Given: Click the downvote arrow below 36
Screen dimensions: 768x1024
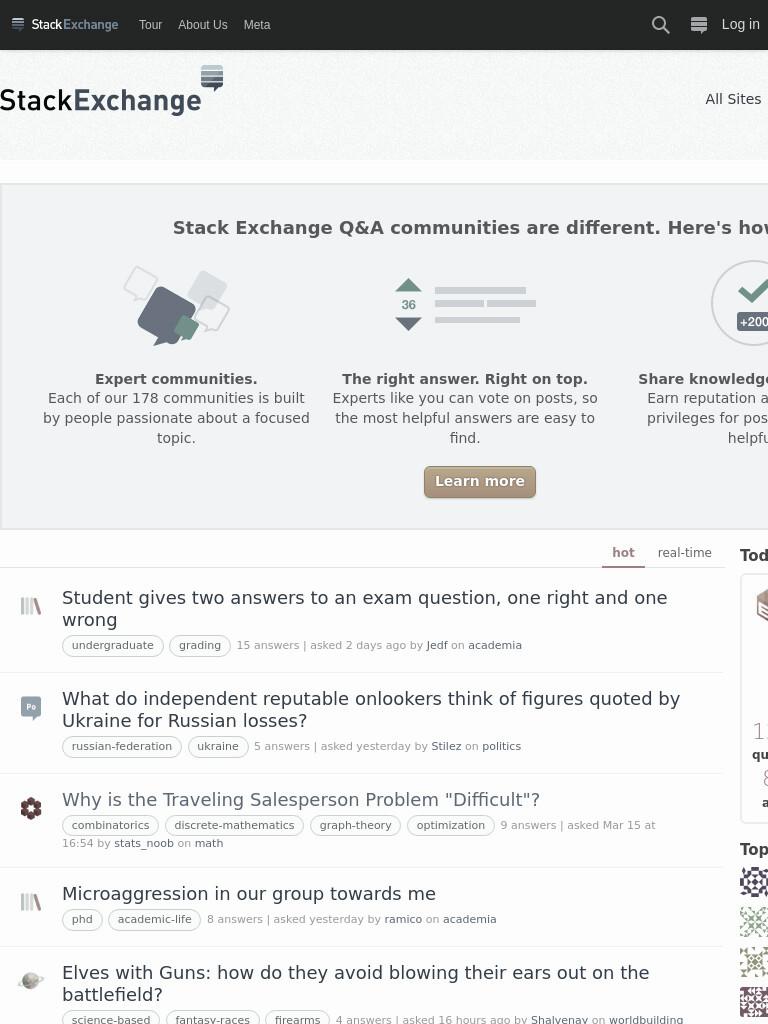Looking at the screenshot, I should click(408, 324).
